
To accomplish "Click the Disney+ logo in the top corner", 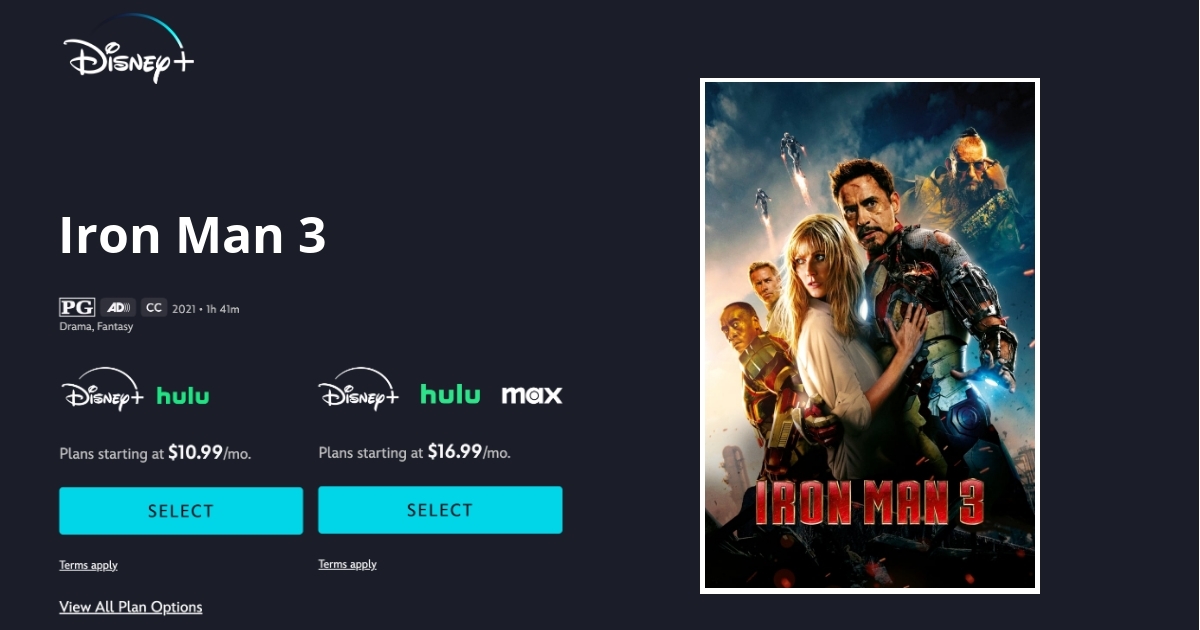I will (x=128, y=49).
